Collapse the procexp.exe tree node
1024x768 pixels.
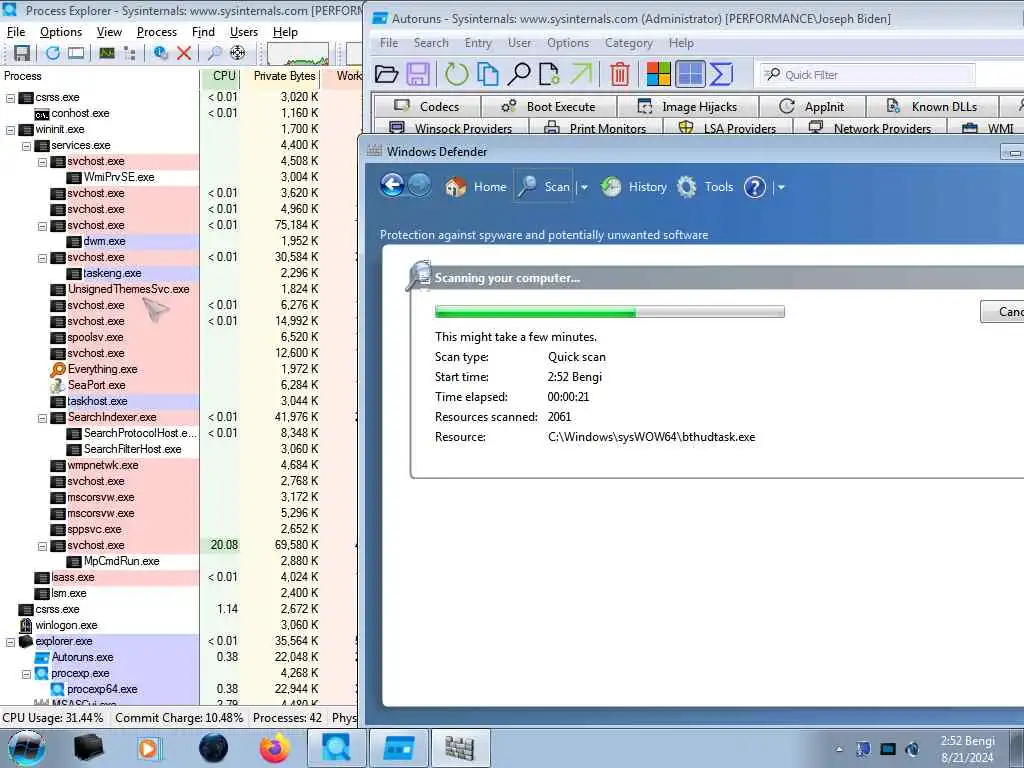27,674
